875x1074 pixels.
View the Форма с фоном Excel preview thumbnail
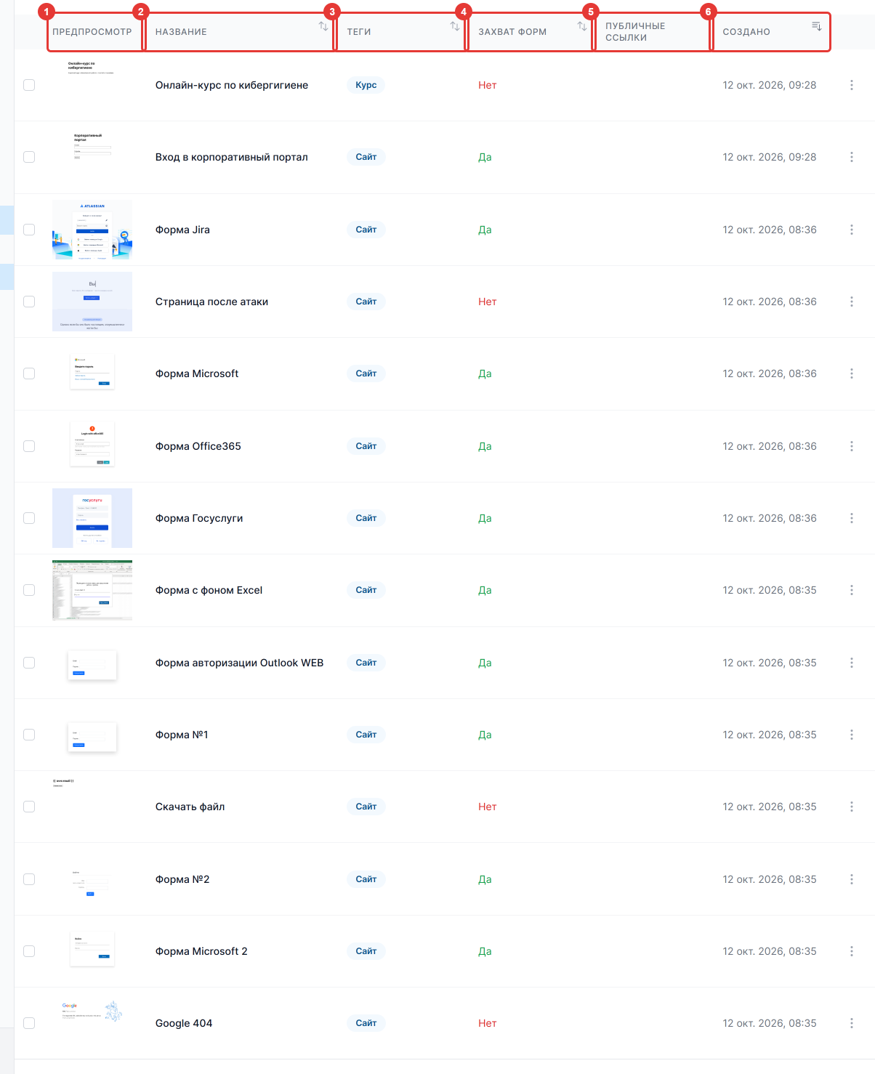(92, 590)
